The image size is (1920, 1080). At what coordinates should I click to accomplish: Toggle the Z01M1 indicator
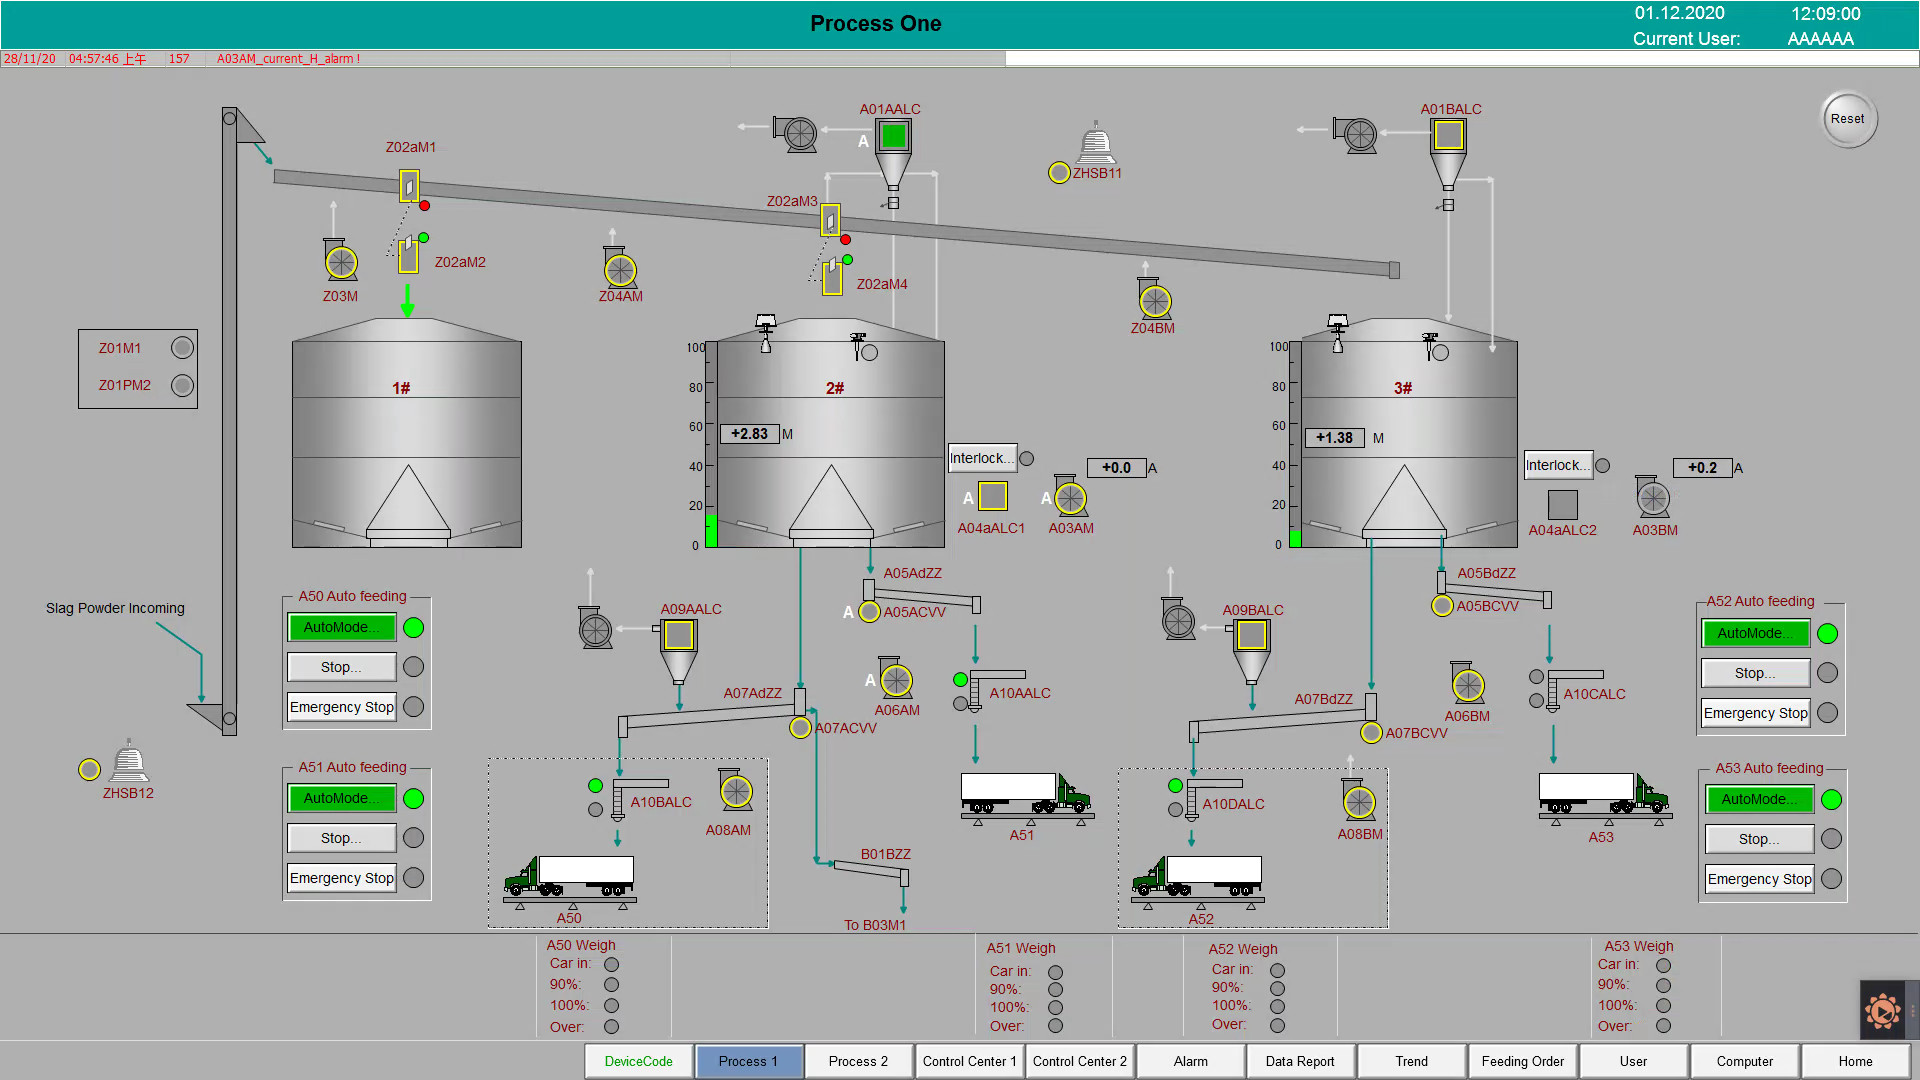(x=182, y=348)
